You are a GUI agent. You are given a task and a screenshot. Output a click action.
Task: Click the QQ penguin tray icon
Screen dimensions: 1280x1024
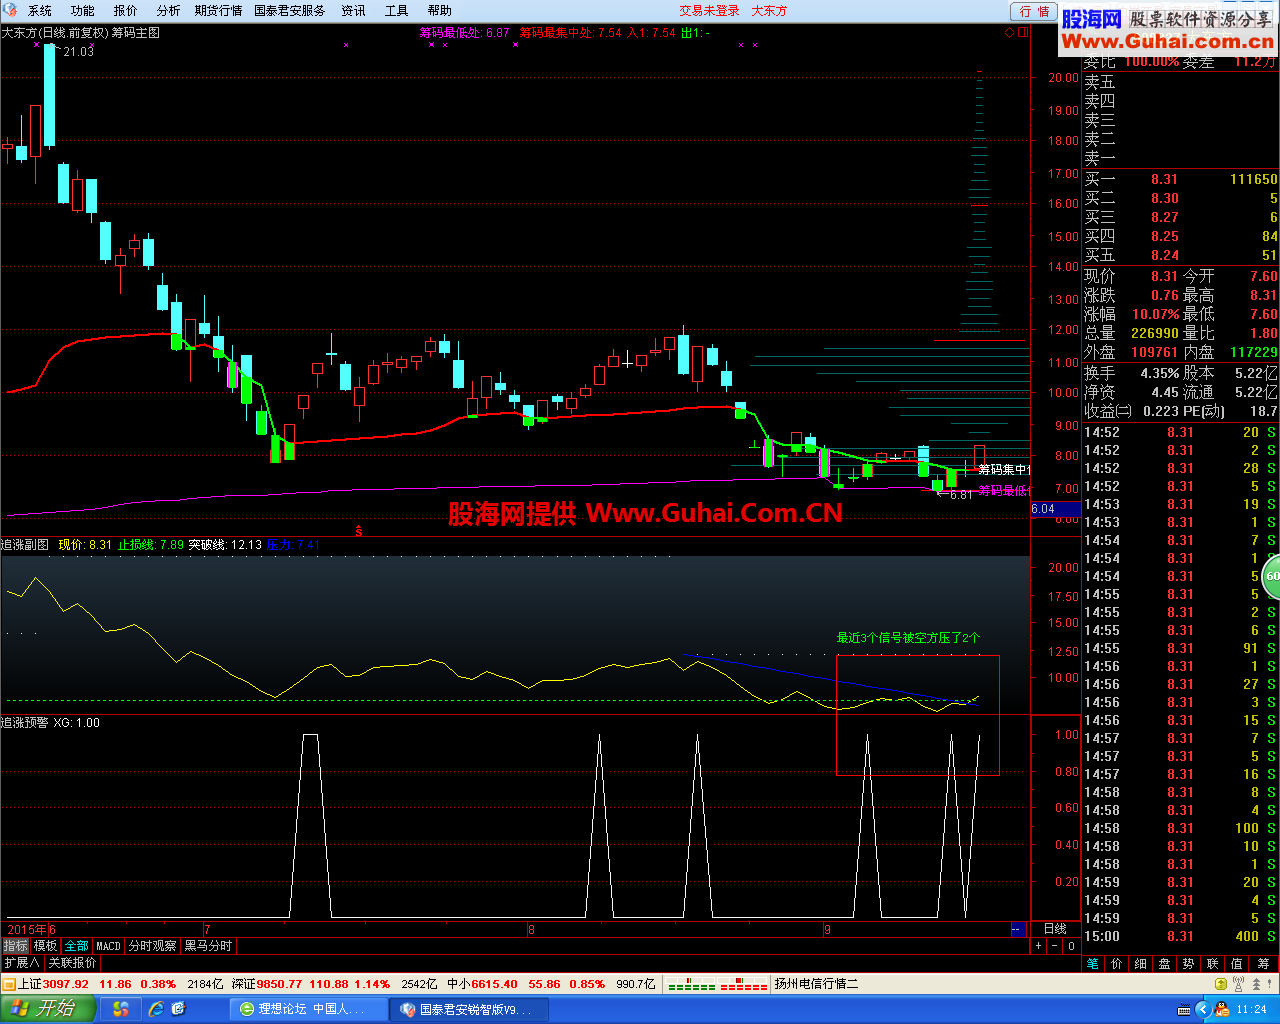coord(1222,1009)
